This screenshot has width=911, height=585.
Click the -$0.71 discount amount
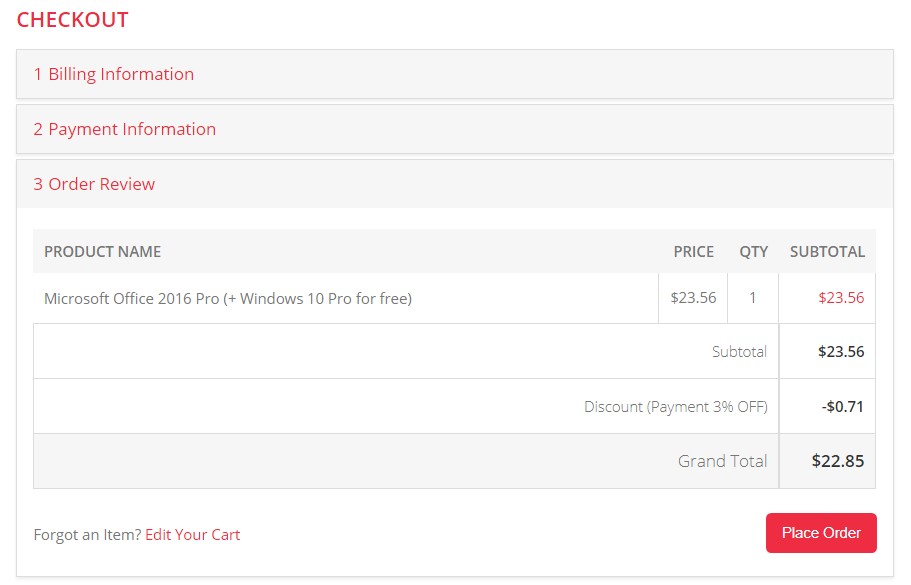[842, 407]
